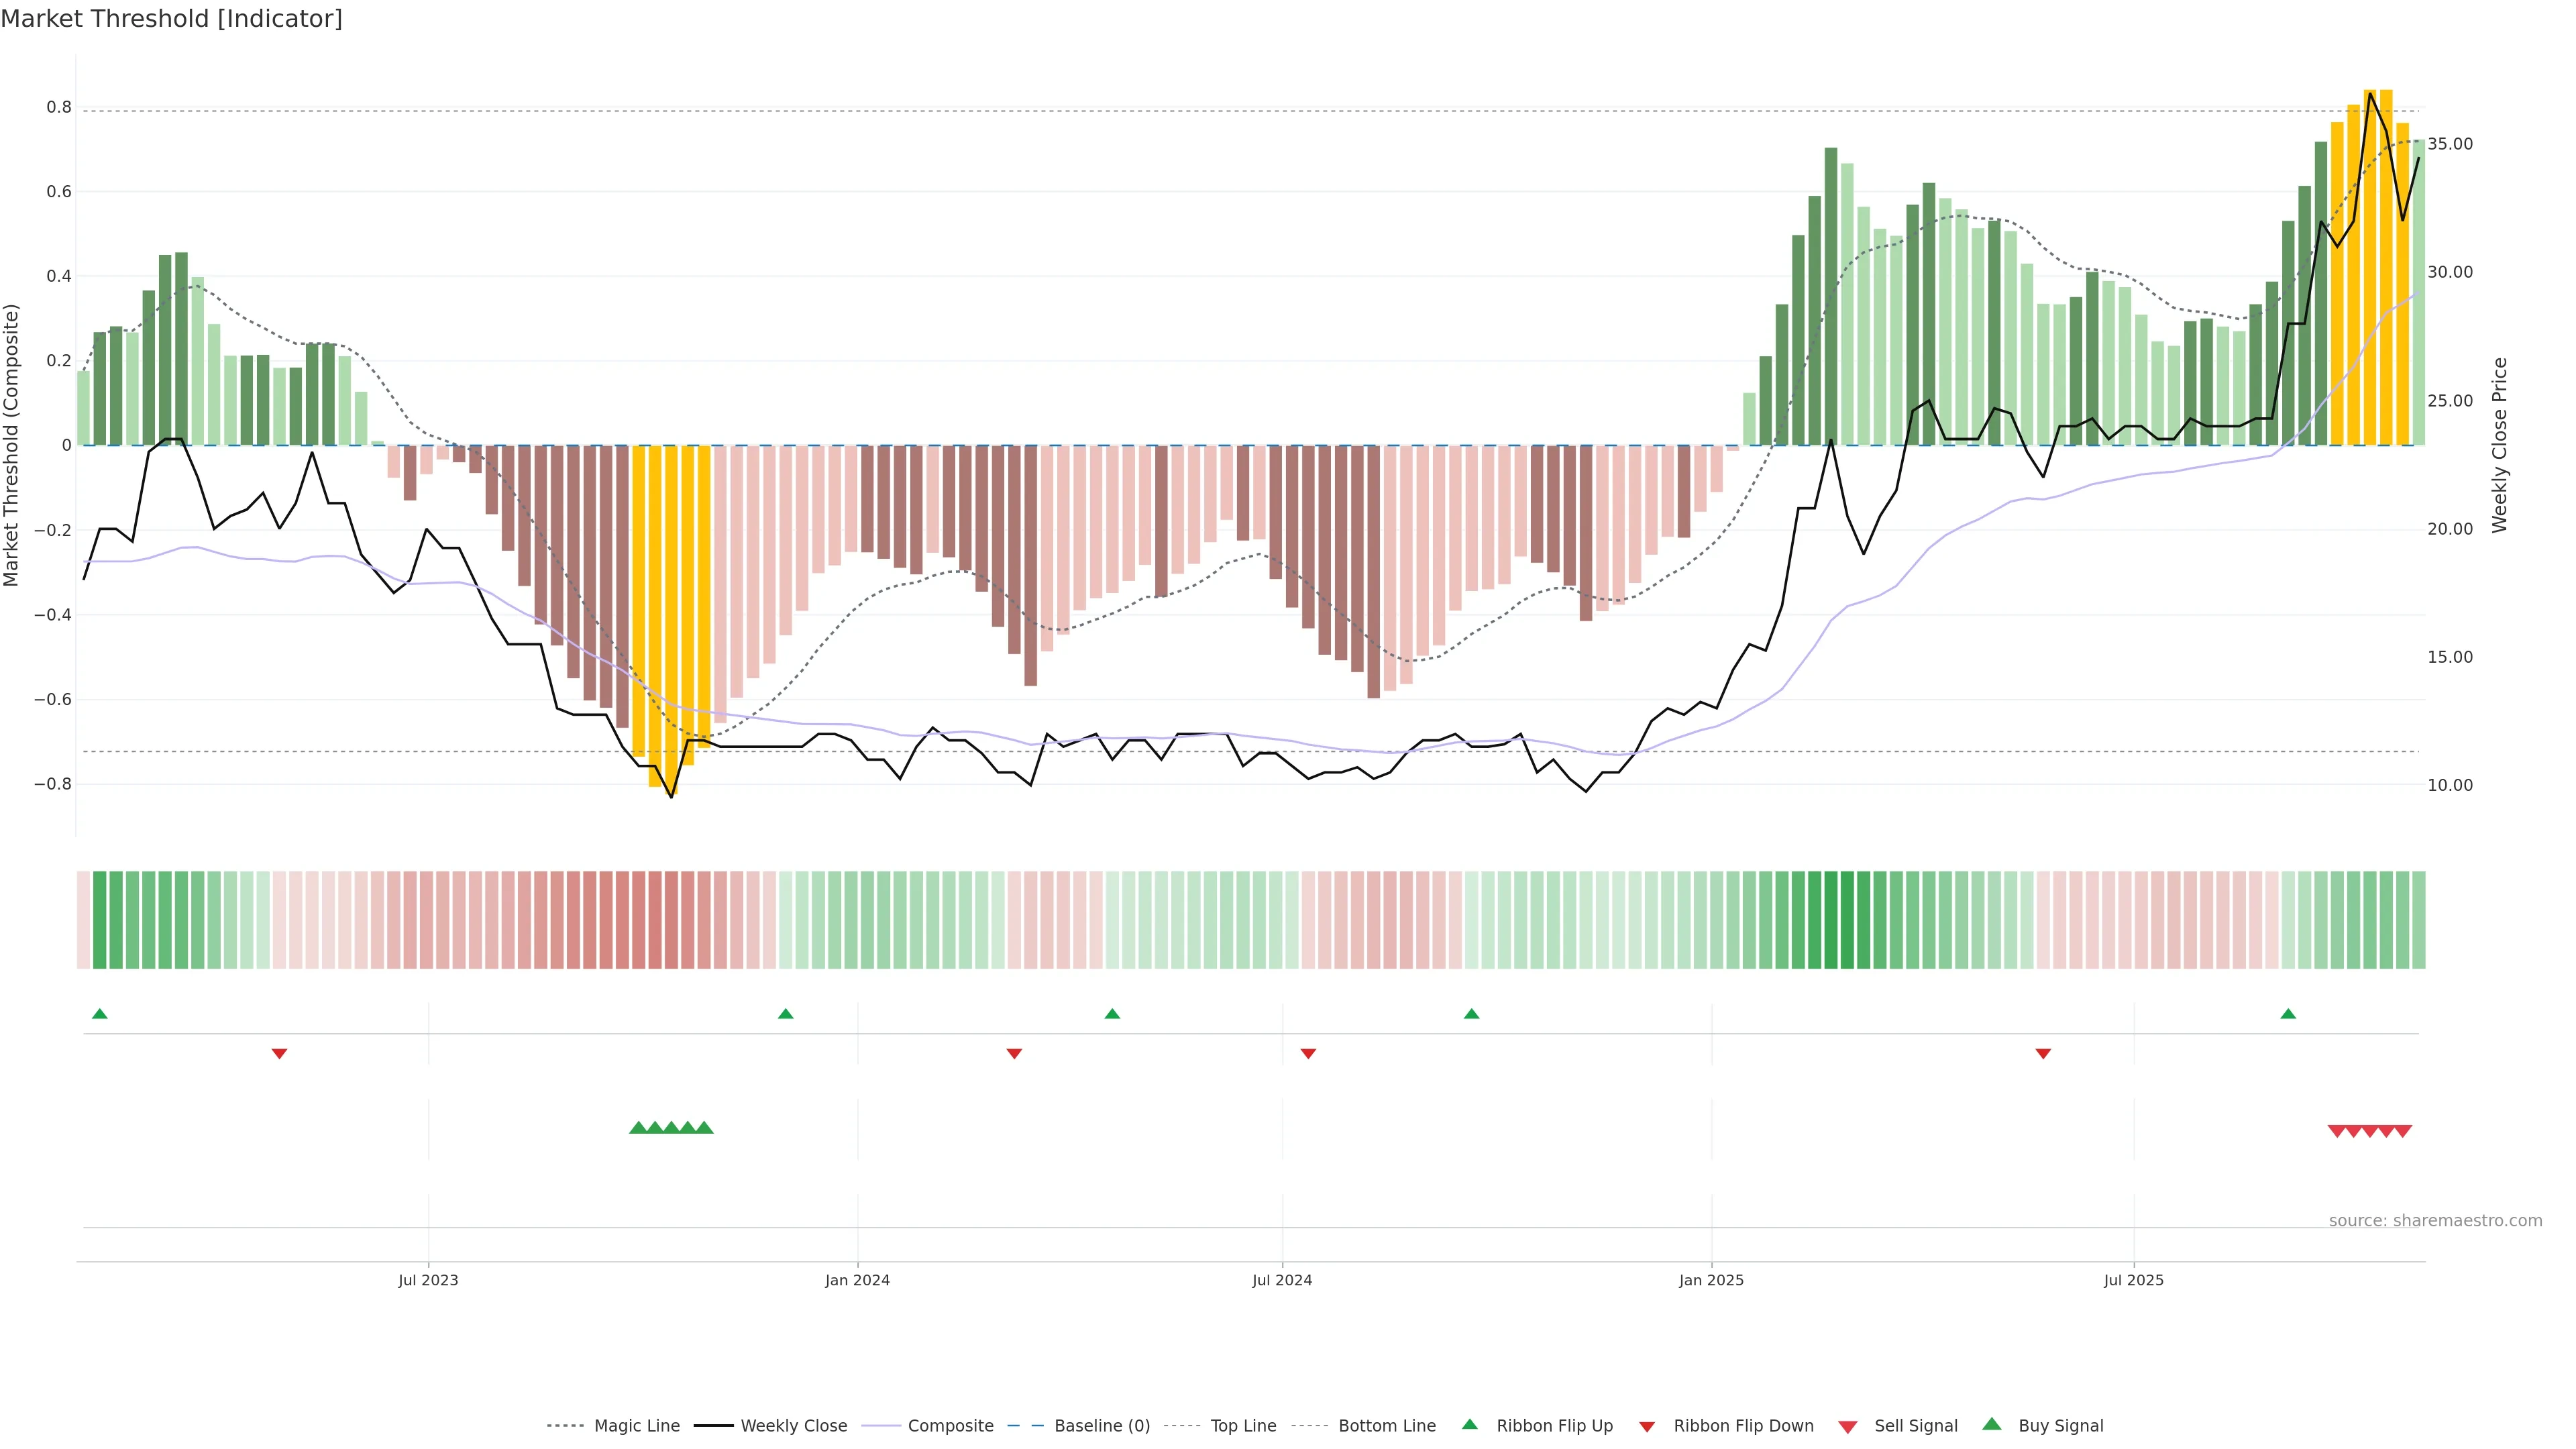Click the source: sharemaestro.com text
2576x1449 pixels.
pyautogui.click(x=2435, y=1221)
